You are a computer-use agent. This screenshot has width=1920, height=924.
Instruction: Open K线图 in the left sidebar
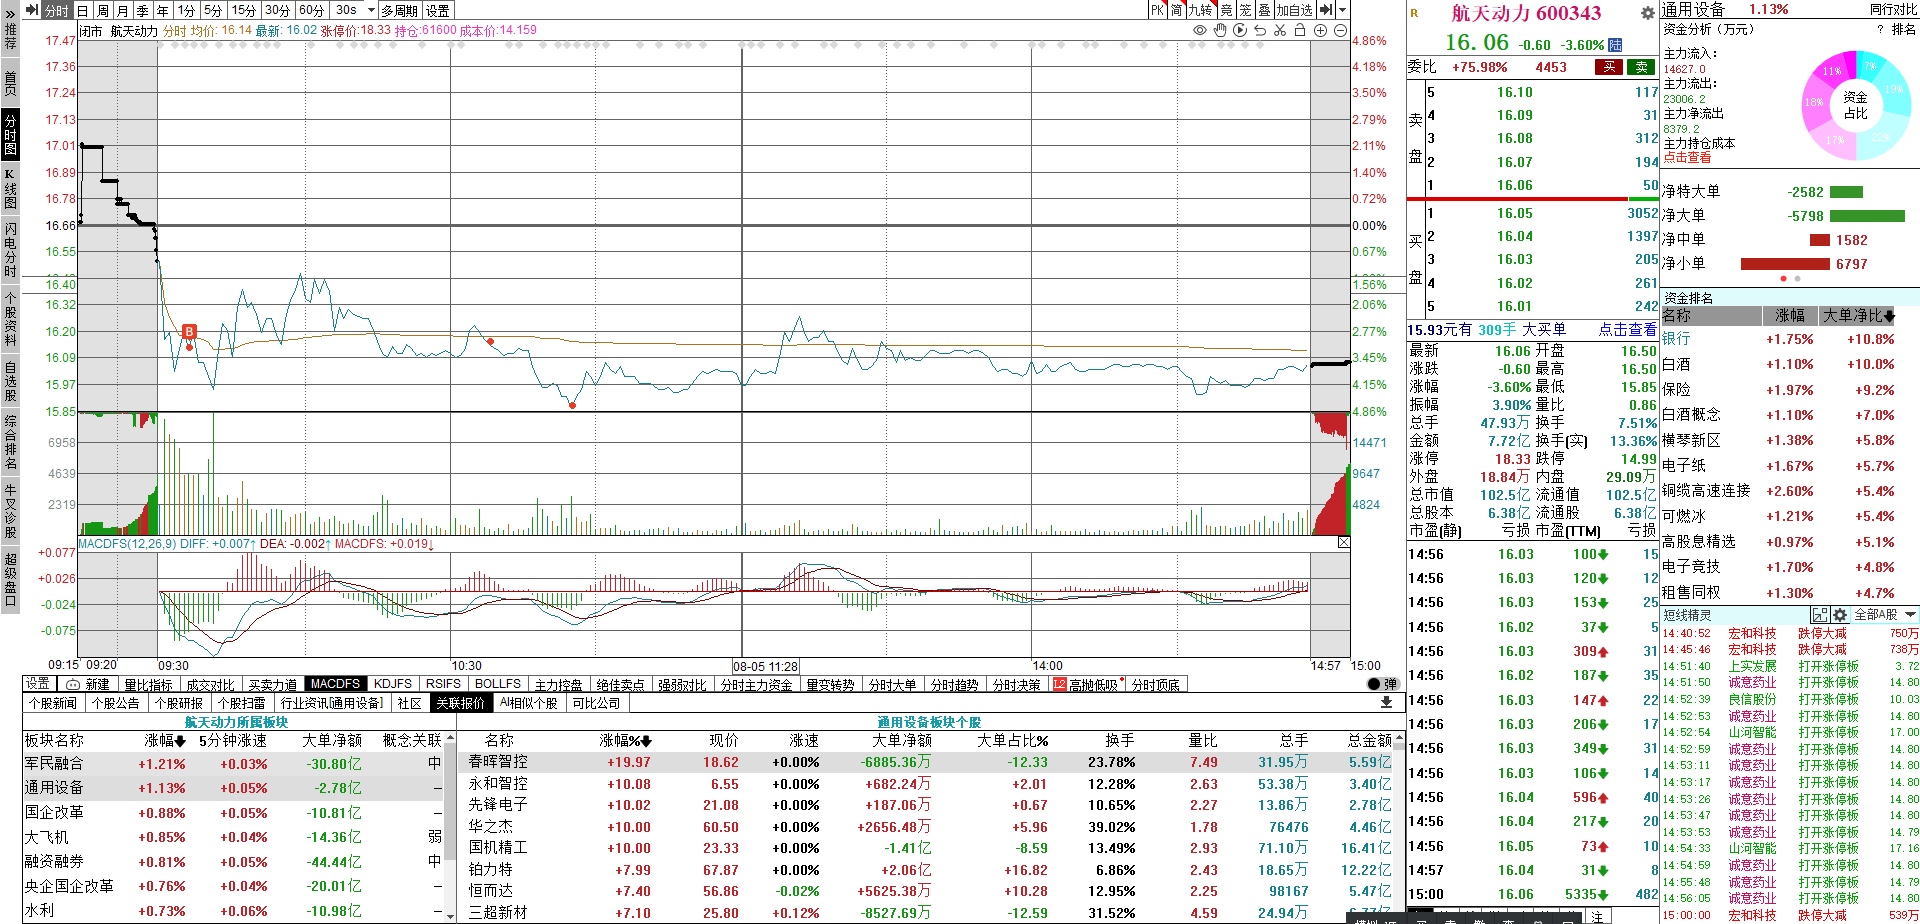10,188
